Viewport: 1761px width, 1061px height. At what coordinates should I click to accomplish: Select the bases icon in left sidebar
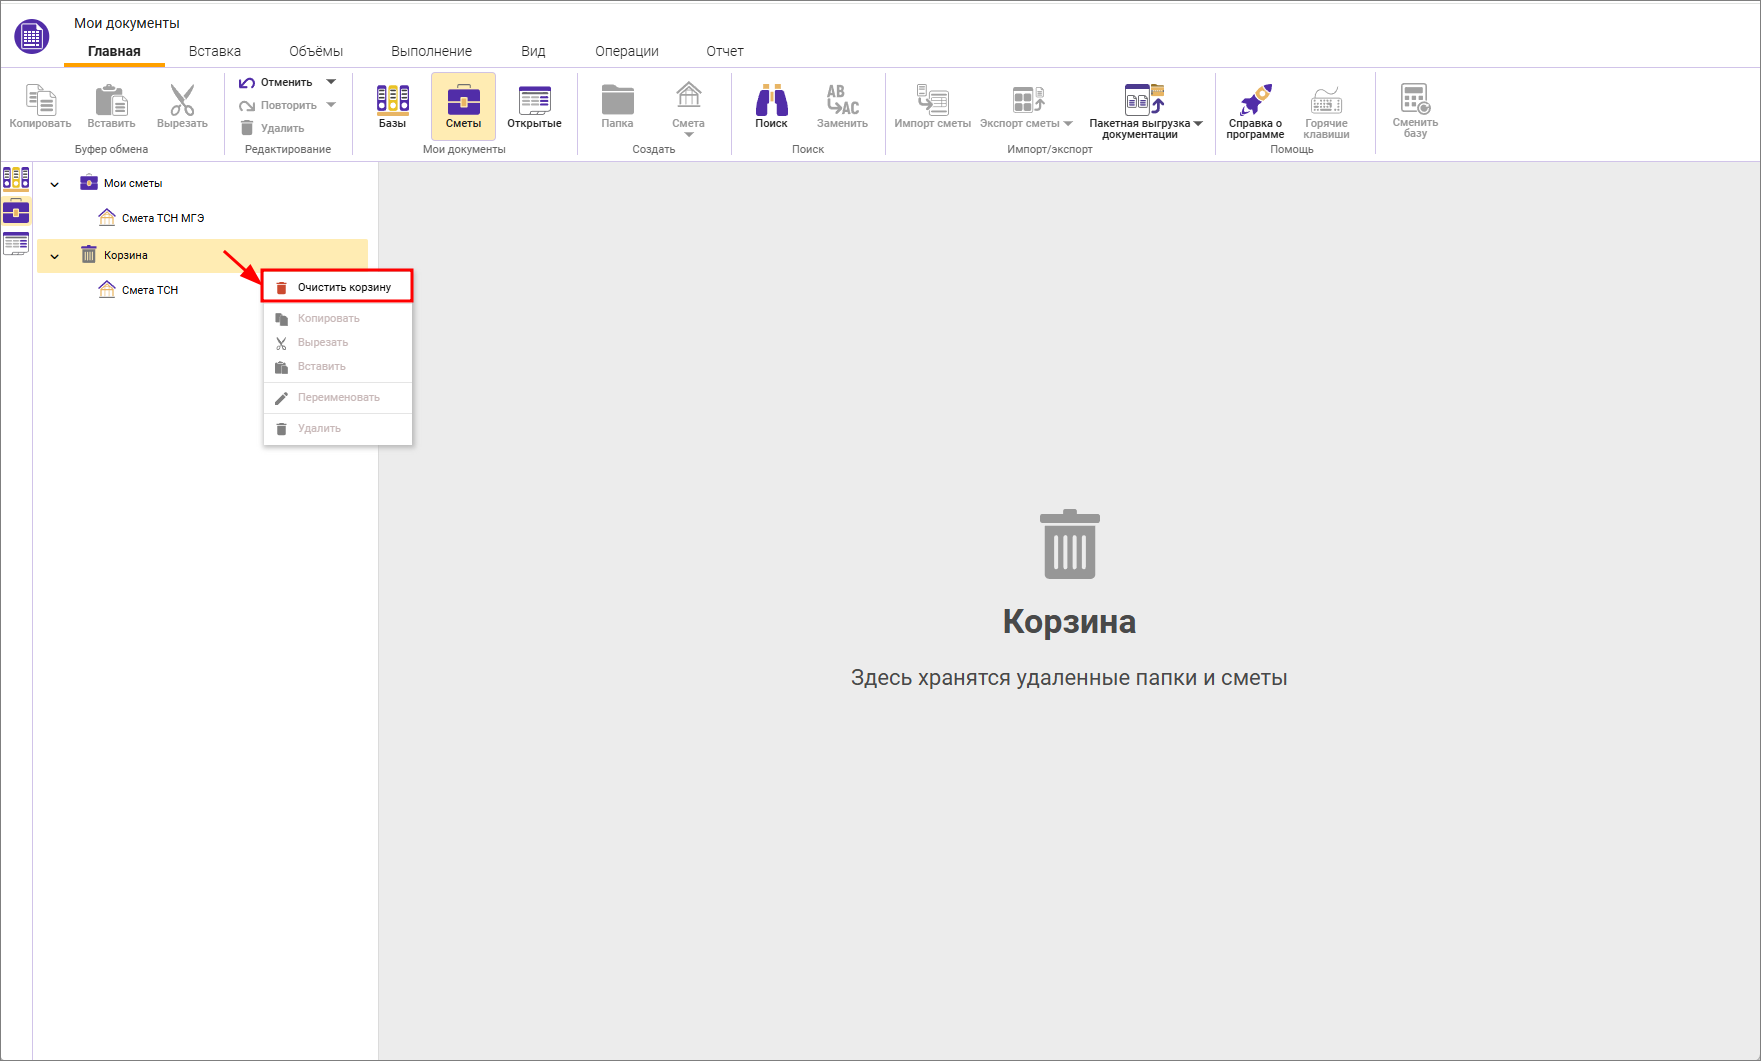[x=16, y=179]
